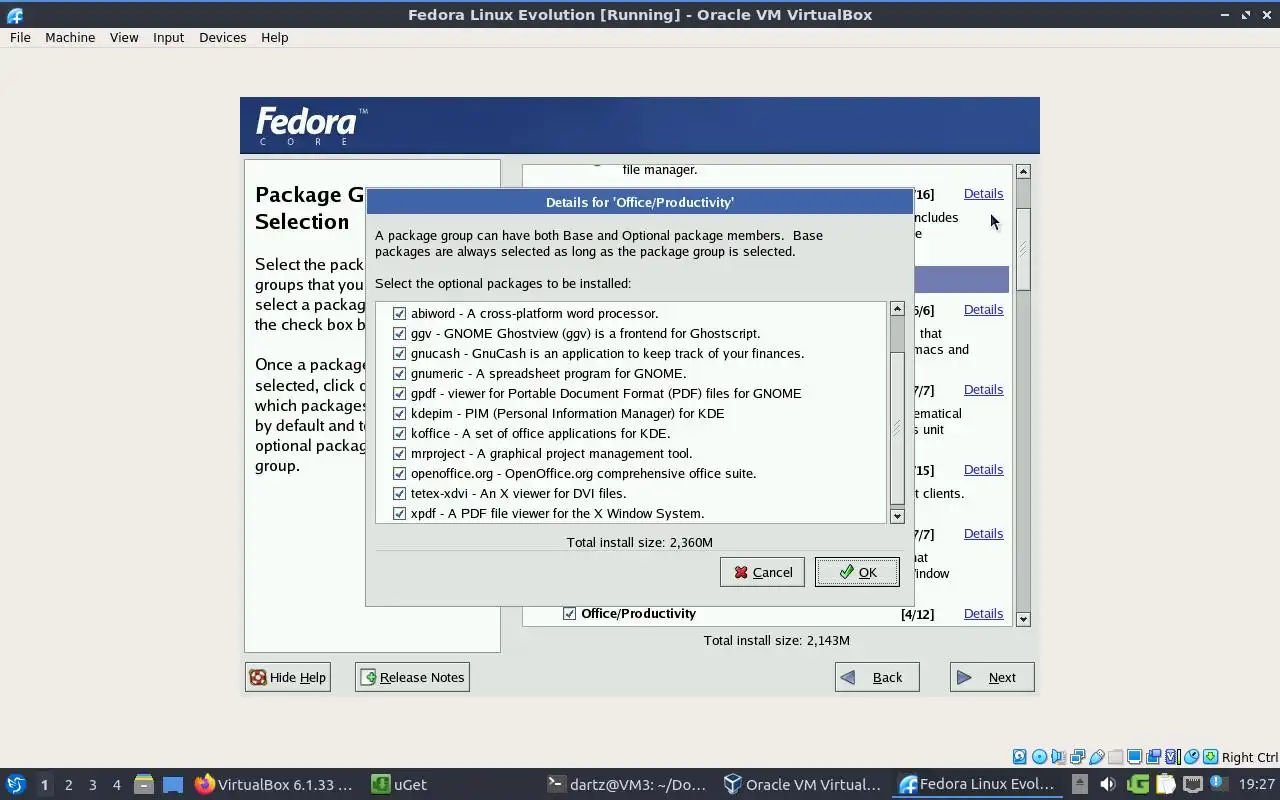
Task: Open the Details link beside [7/7] mathematical group
Action: (x=983, y=389)
